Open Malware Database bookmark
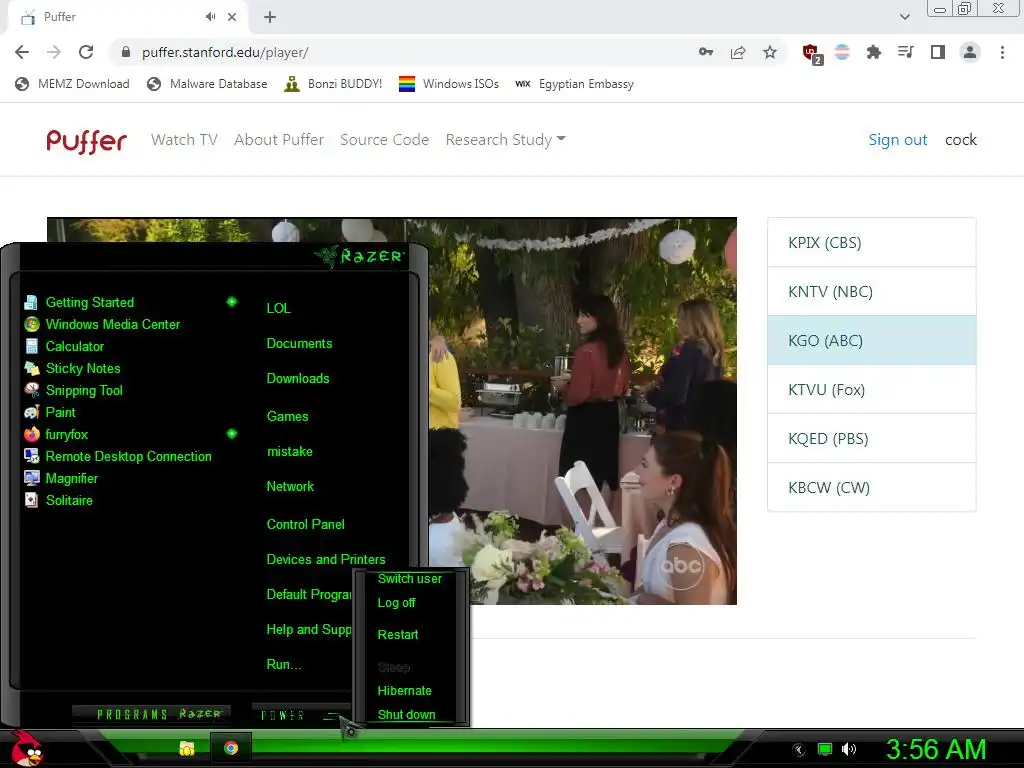Screen dimensions: 1024x768 (x=207, y=84)
